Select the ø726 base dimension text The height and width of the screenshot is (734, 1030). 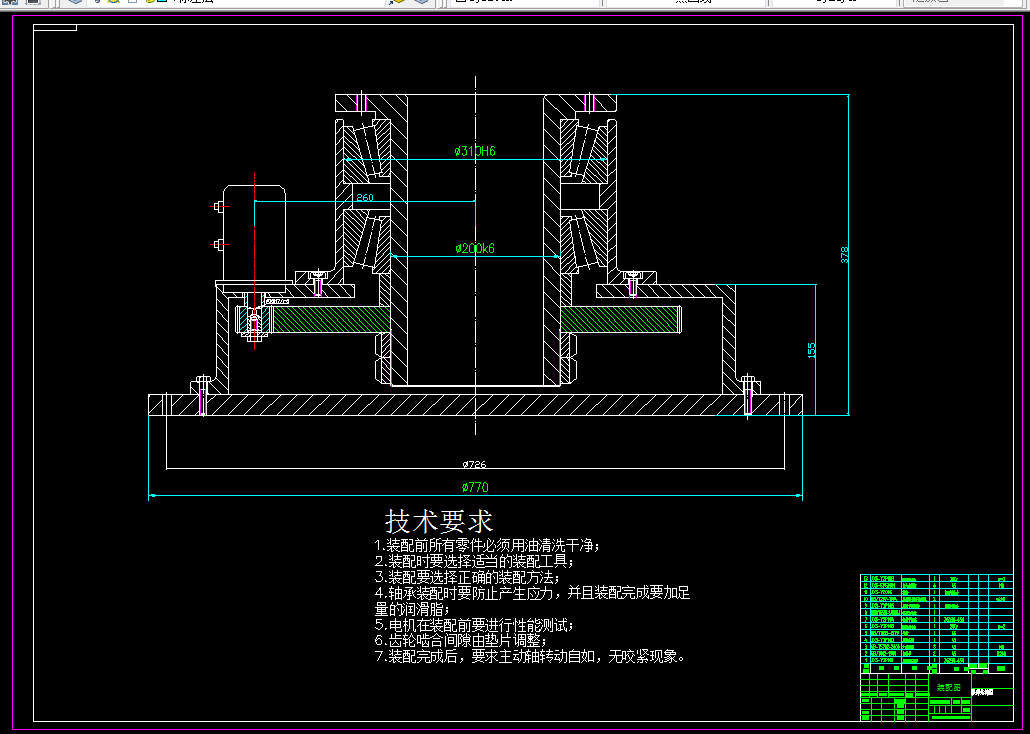tap(474, 465)
